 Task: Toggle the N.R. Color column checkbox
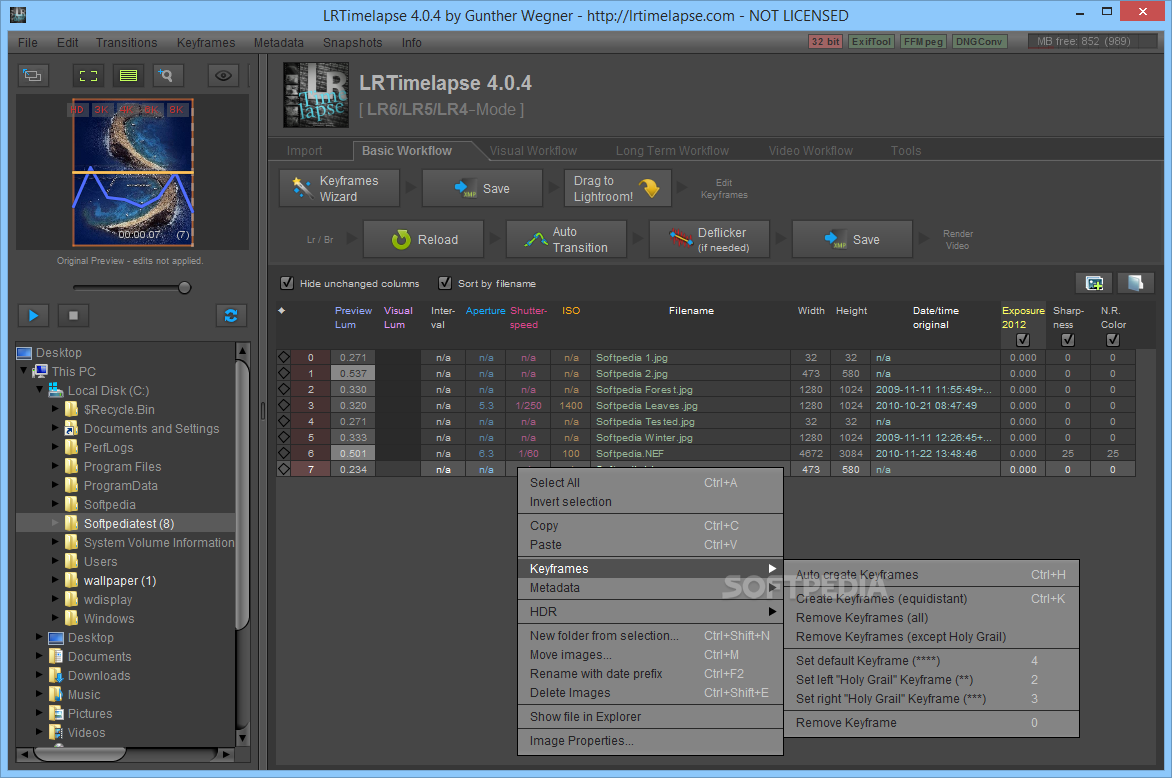1113,340
